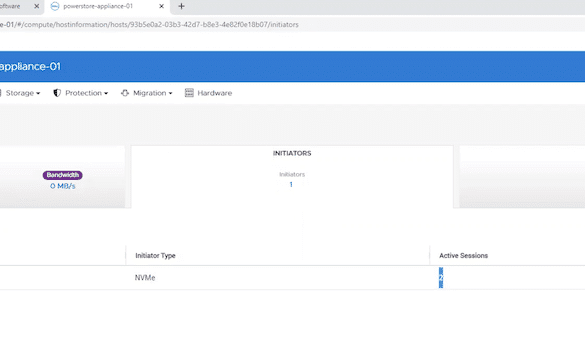The width and height of the screenshot is (585, 361).
Task: Open the Hardware menu
Action: click(x=209, y=93)
